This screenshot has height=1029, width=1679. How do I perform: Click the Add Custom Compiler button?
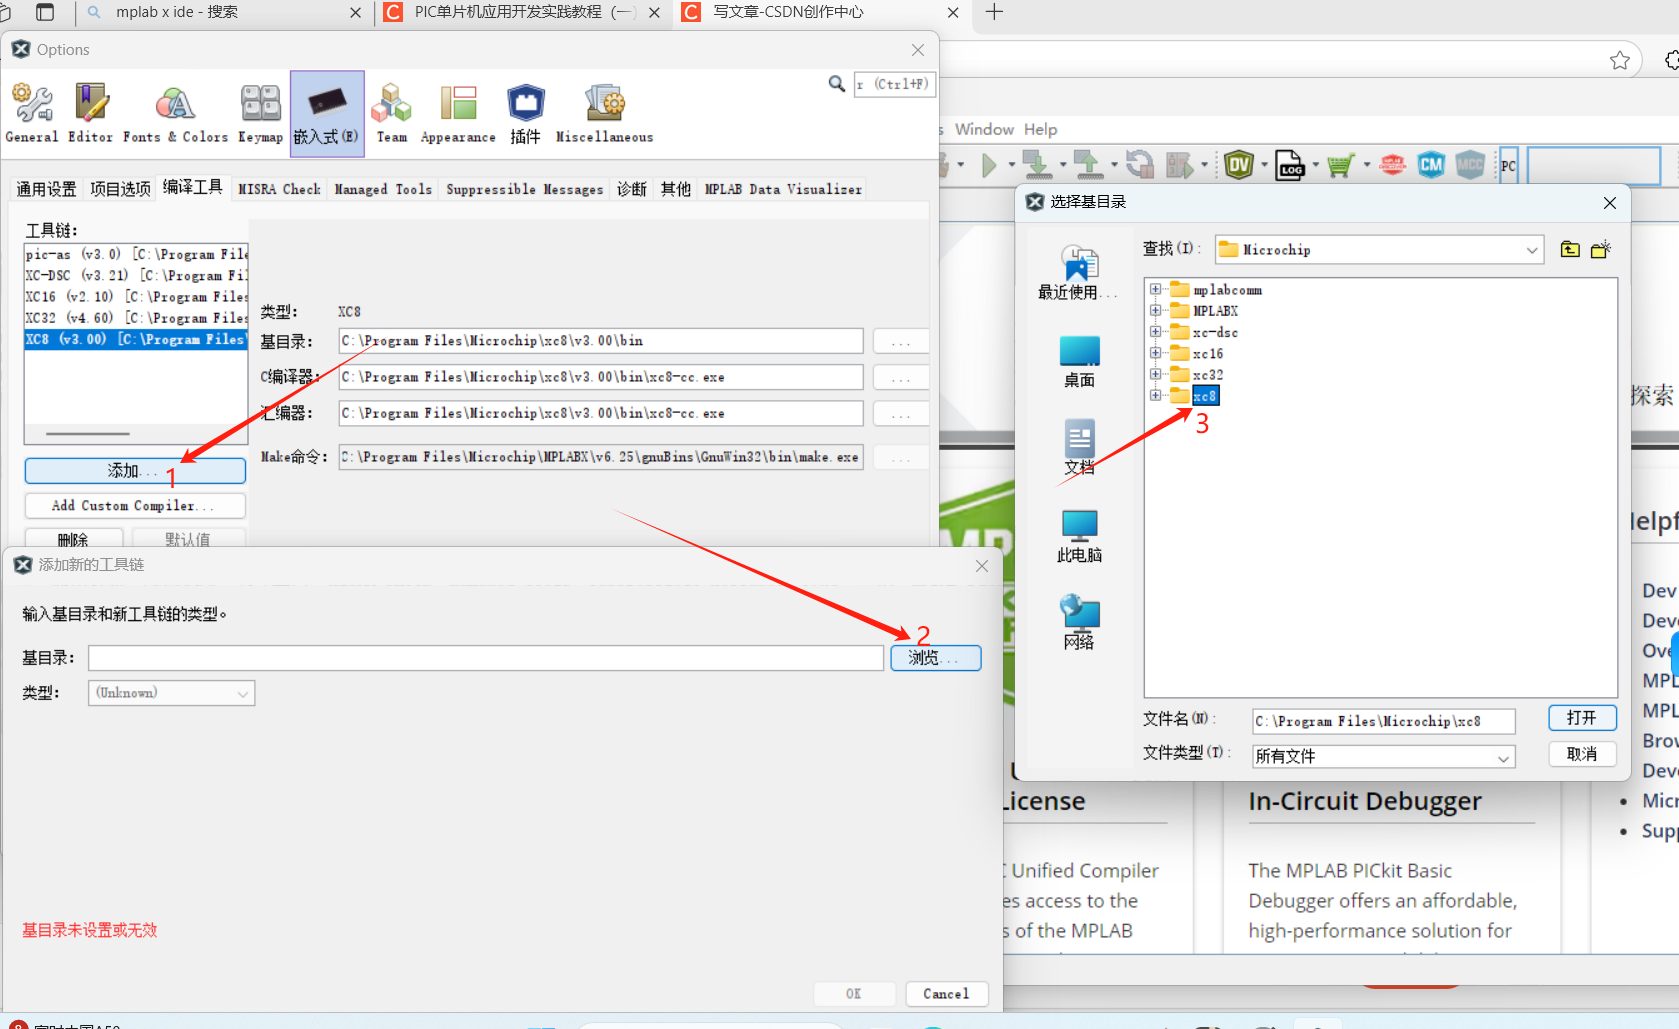[x=135, y=506]
